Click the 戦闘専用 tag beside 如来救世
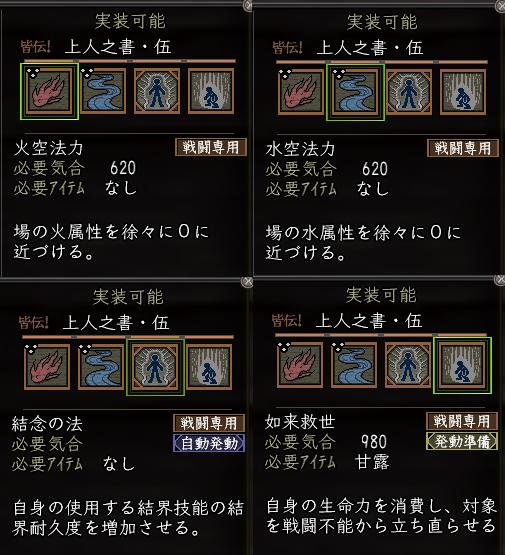This screenshot has width=505, height=555. (x=462, y=421)
